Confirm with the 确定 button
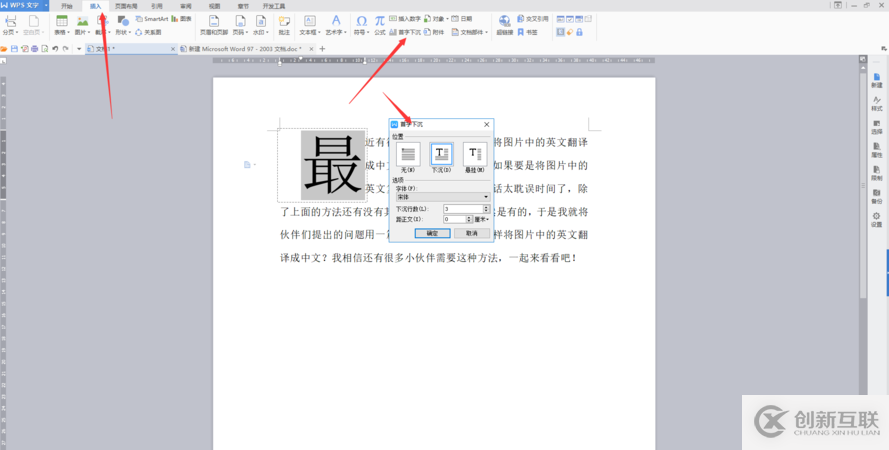The width and height of the screenshot is (889, 450). [432, 233]
